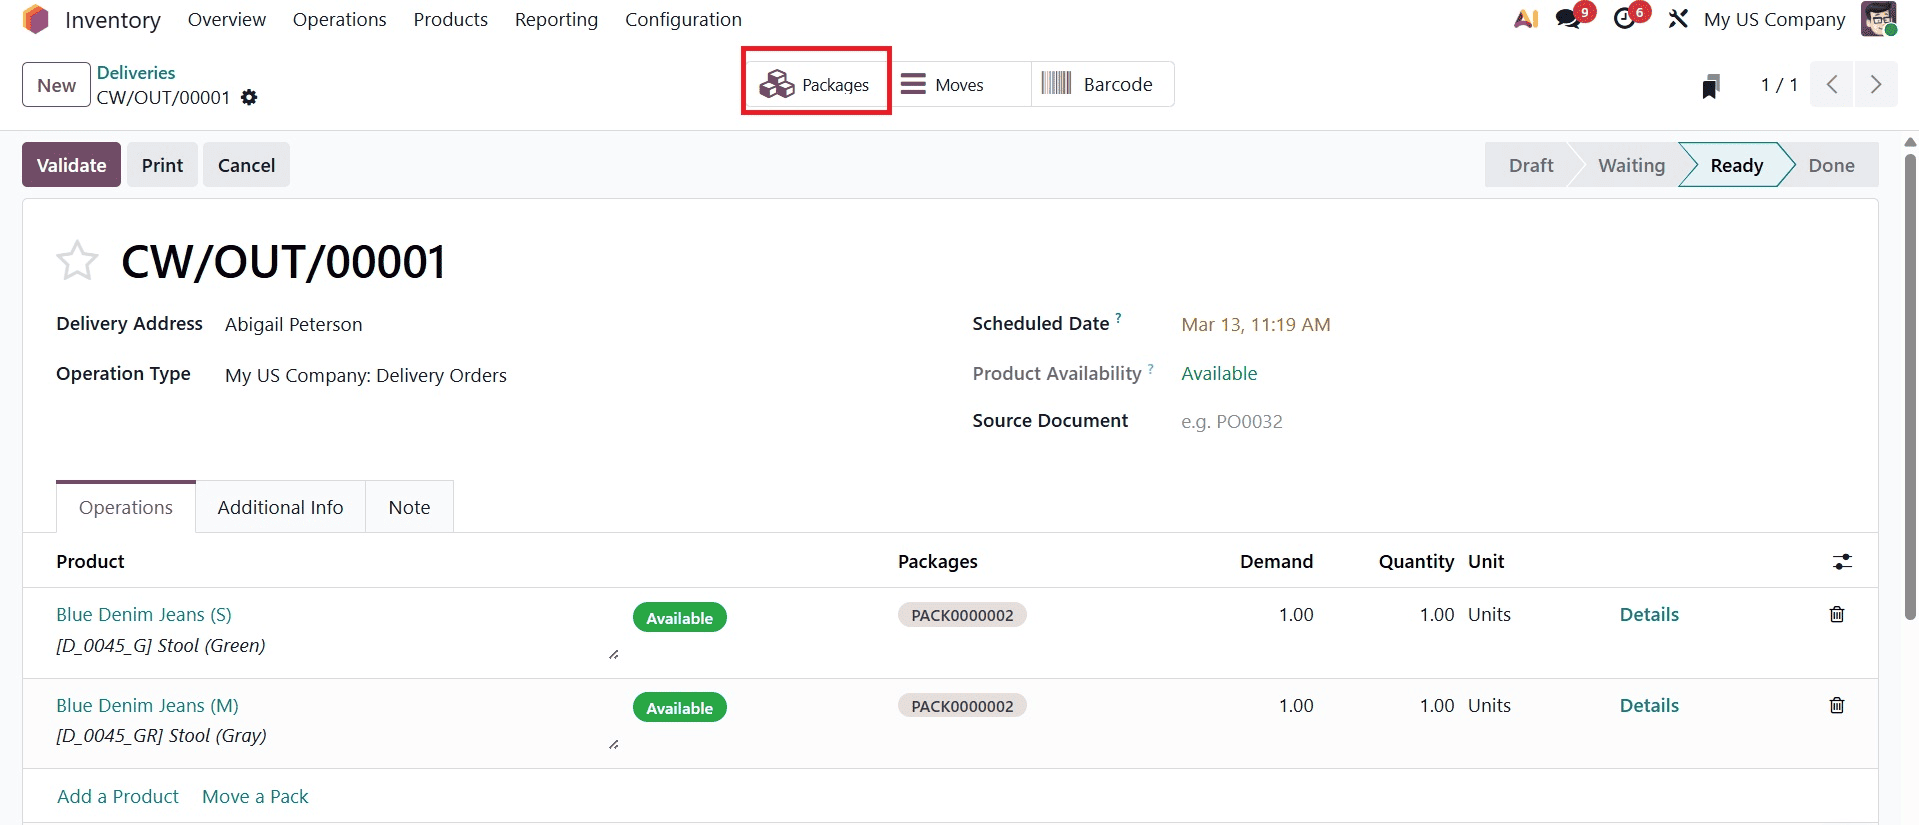Click the Demand column header
The image size is (1919, 825).
(1276, 561)
